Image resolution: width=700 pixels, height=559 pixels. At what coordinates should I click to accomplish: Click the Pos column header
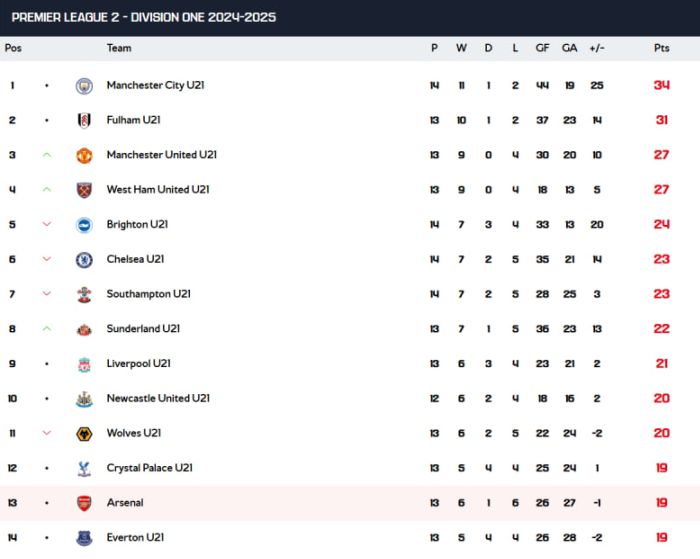(13, 48)
